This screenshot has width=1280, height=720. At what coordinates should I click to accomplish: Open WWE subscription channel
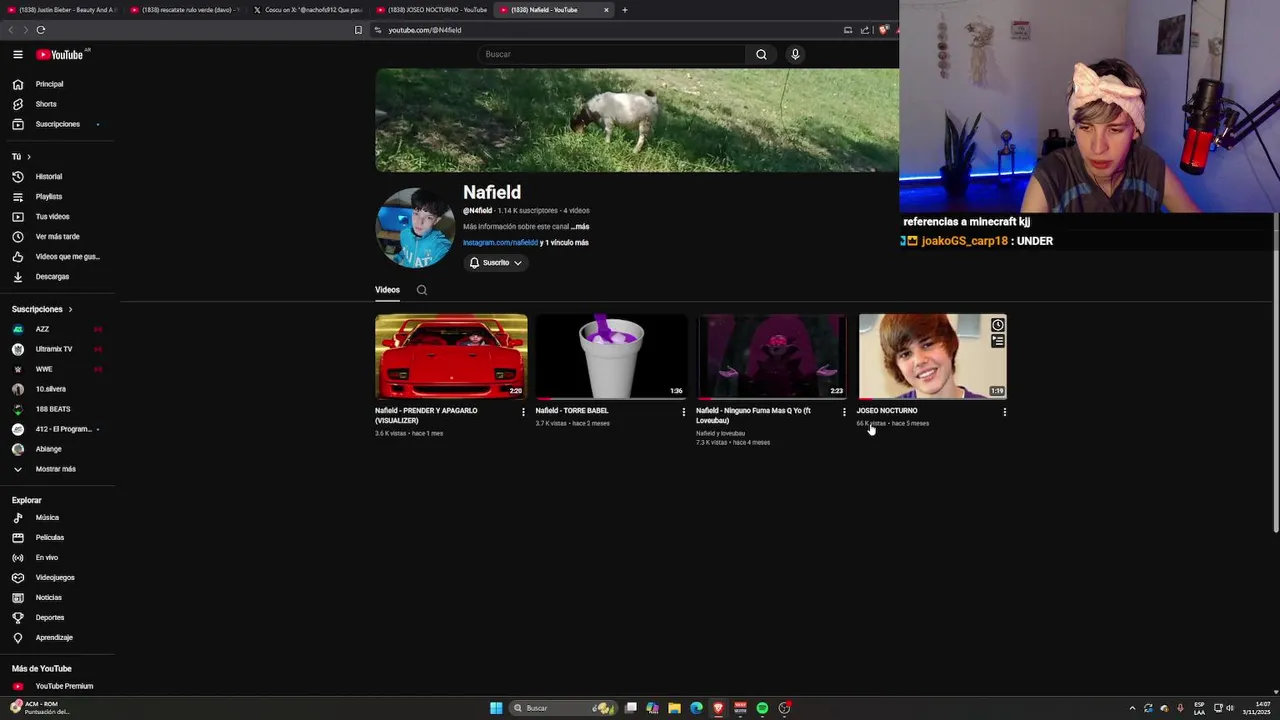(x=44, y=369)
